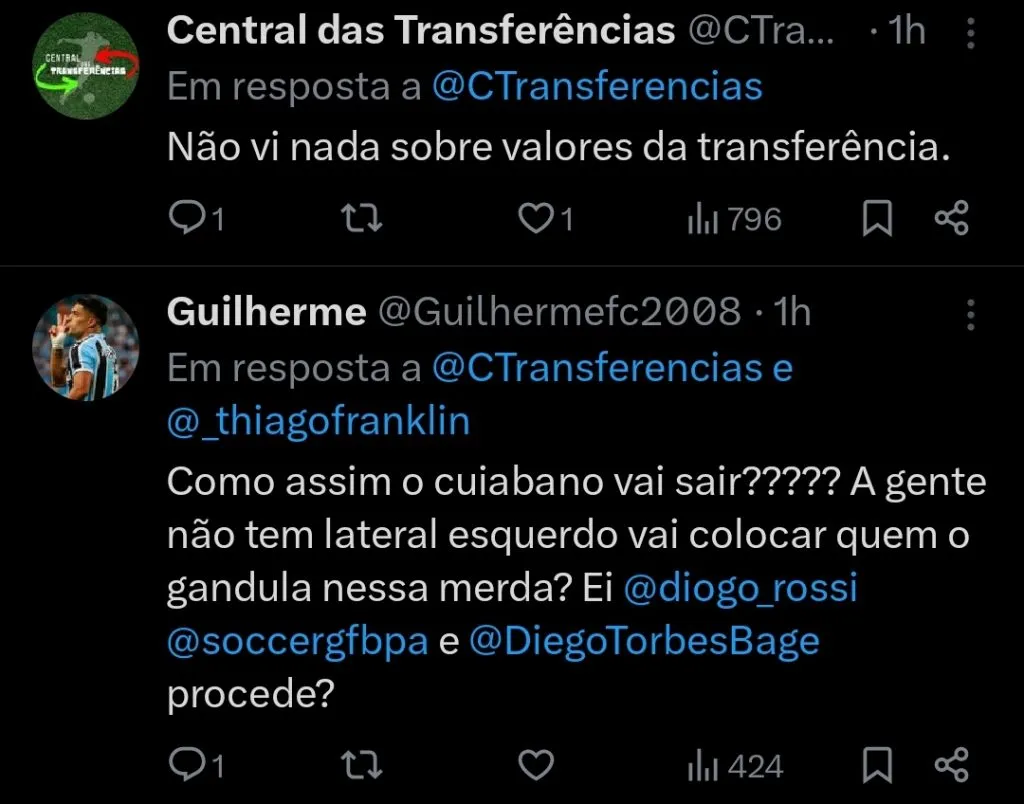This screenshot has height=804, width=1024.
Task: Open more options menu on the first tweet
Action: pyautogui.click(x=970, y=33)
